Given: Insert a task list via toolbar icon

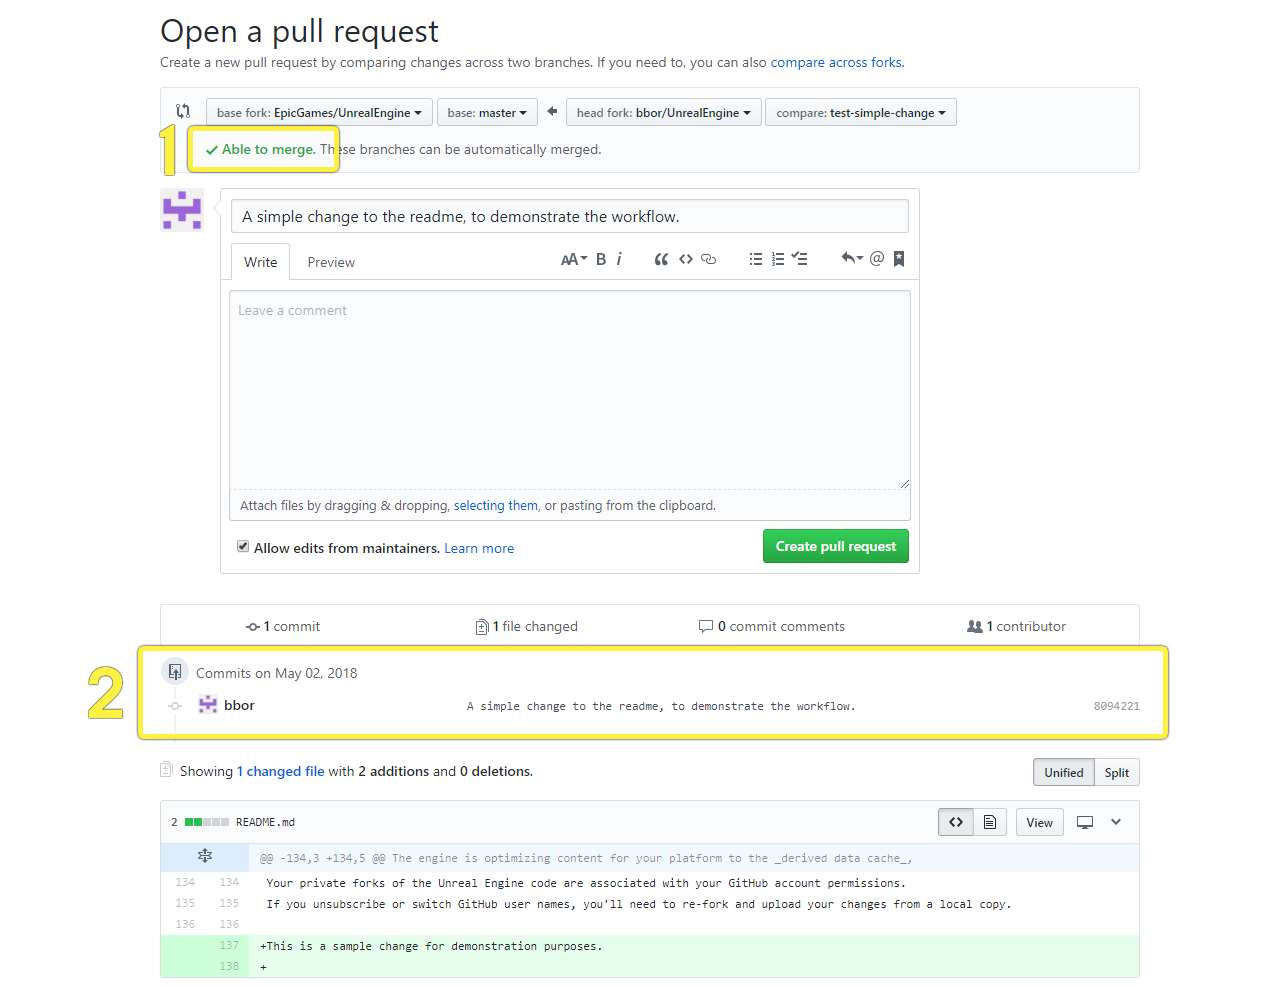Looking at the screenshot, I should click(x=800, y=258).
